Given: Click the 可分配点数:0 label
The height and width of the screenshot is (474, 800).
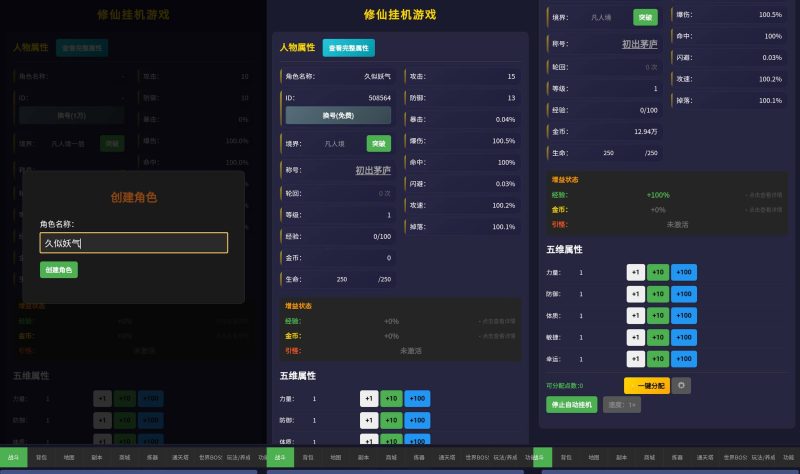Looking at the screenshot, I should (x=564, y=386).
